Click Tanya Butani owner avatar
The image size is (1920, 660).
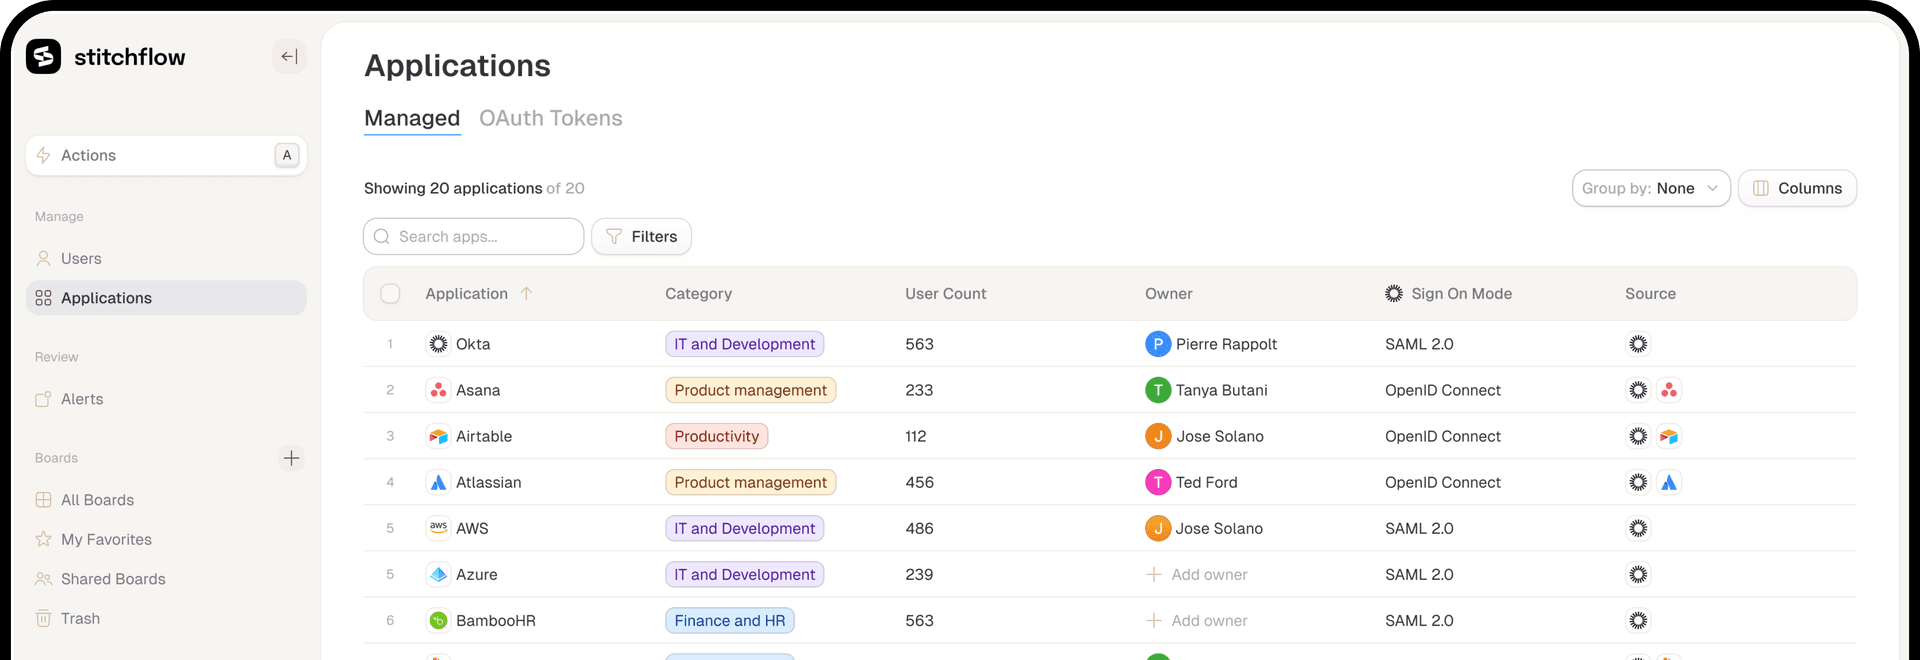tap(1157, 390)
